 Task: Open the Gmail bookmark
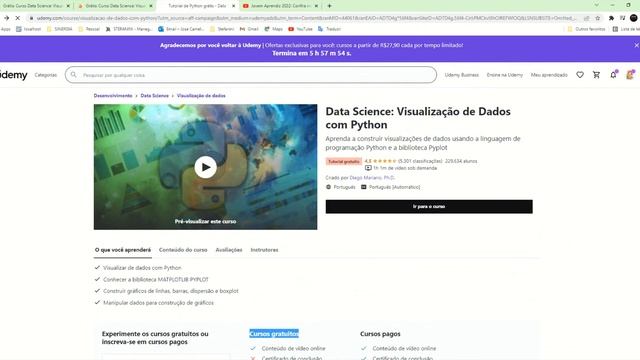249,29
